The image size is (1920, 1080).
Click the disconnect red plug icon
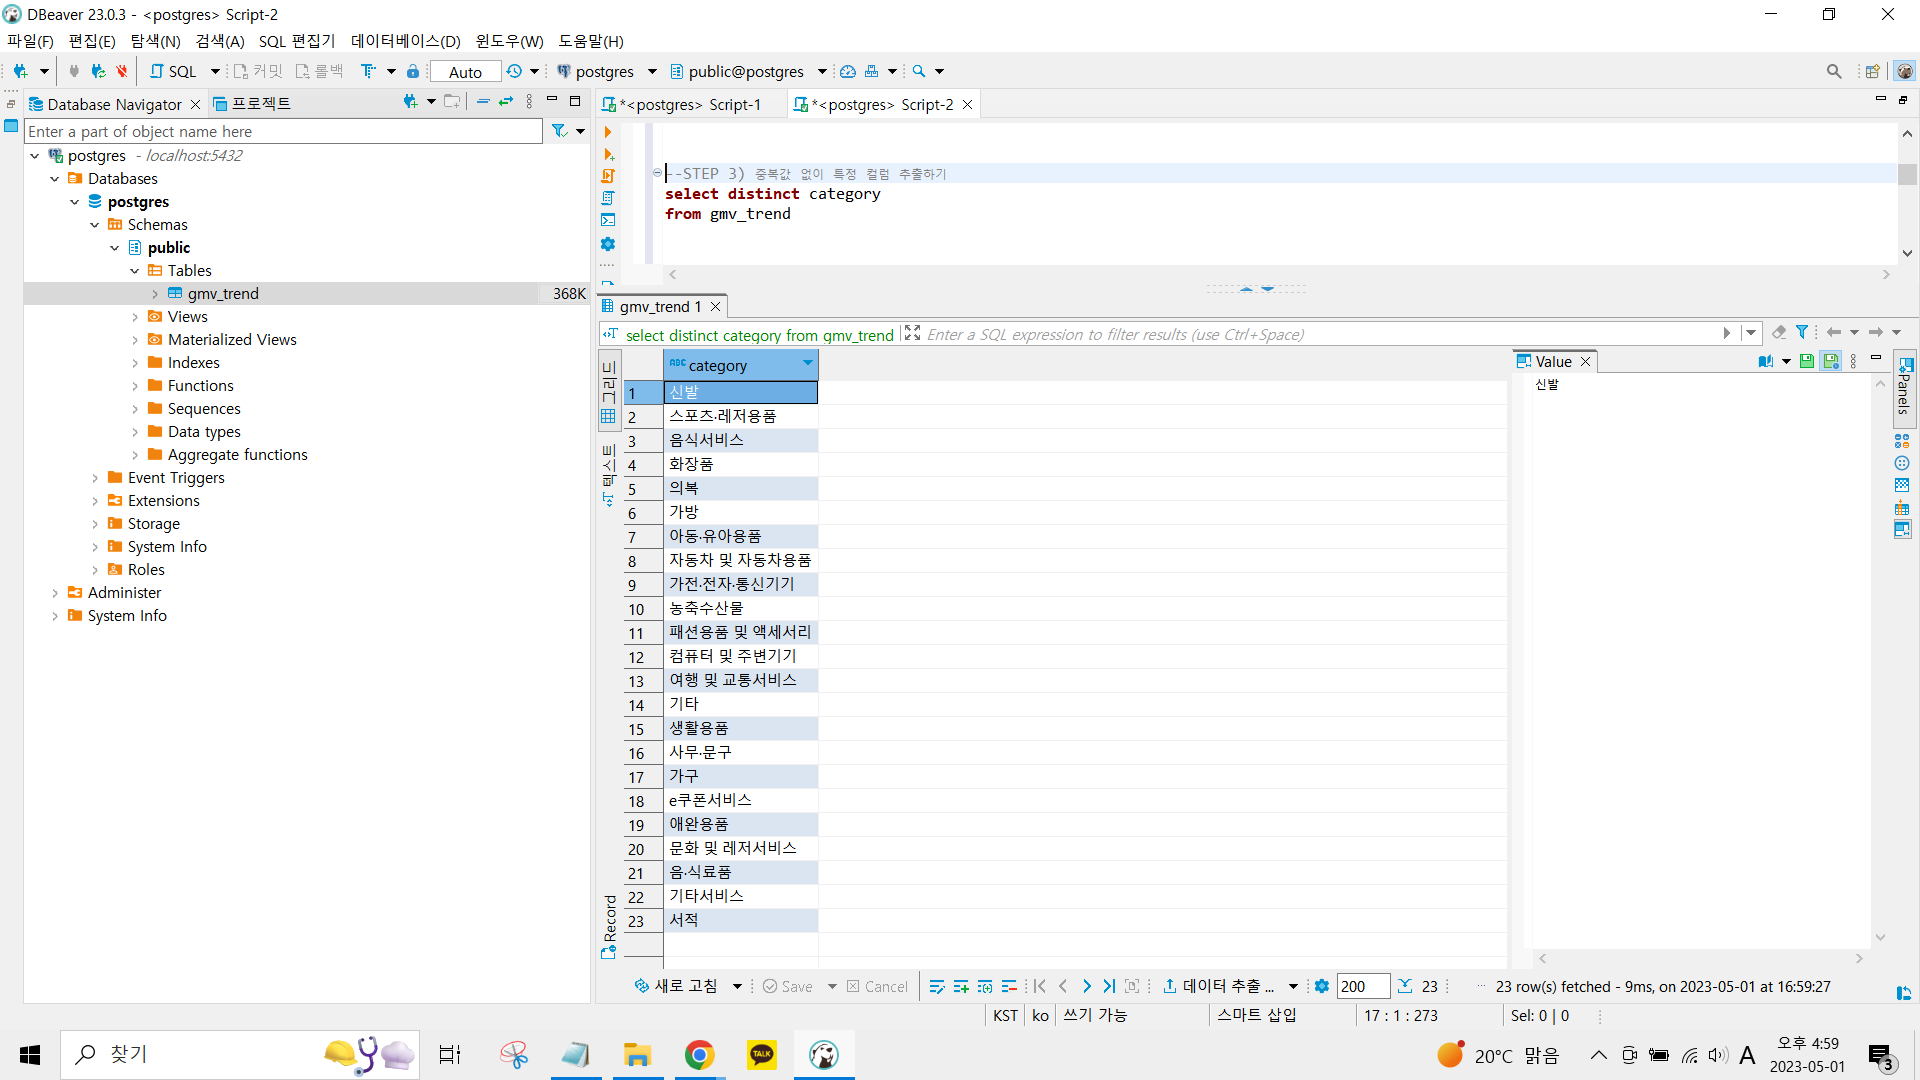tap(121, 71)
